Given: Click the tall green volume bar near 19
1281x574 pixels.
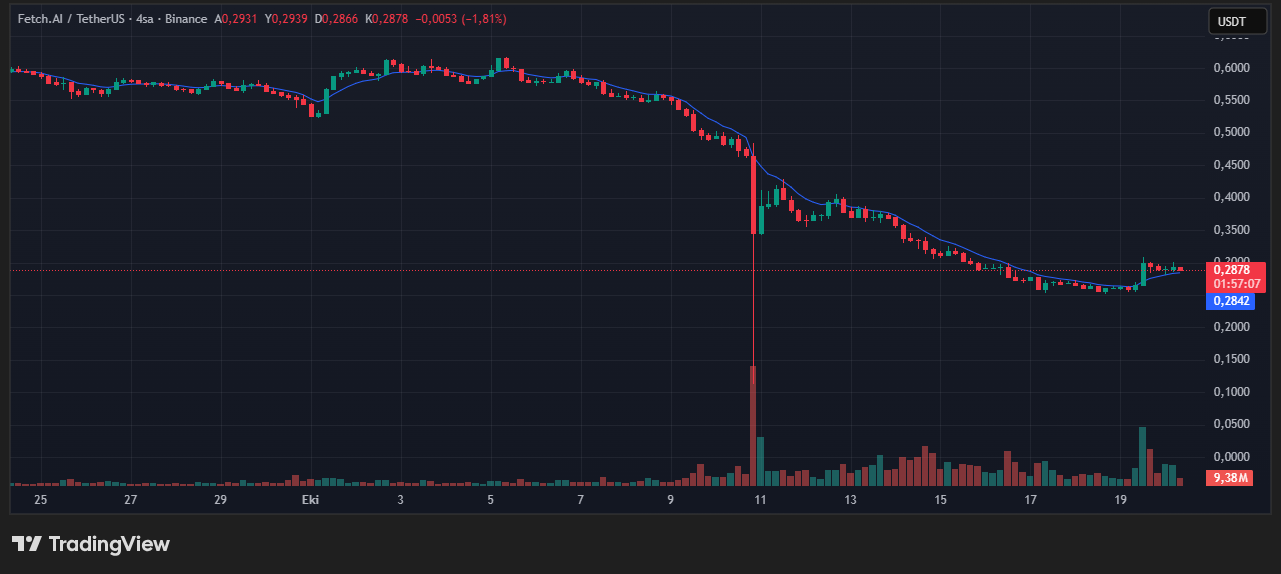Looking at the screenshot, I should click(x=1142, y=456).
